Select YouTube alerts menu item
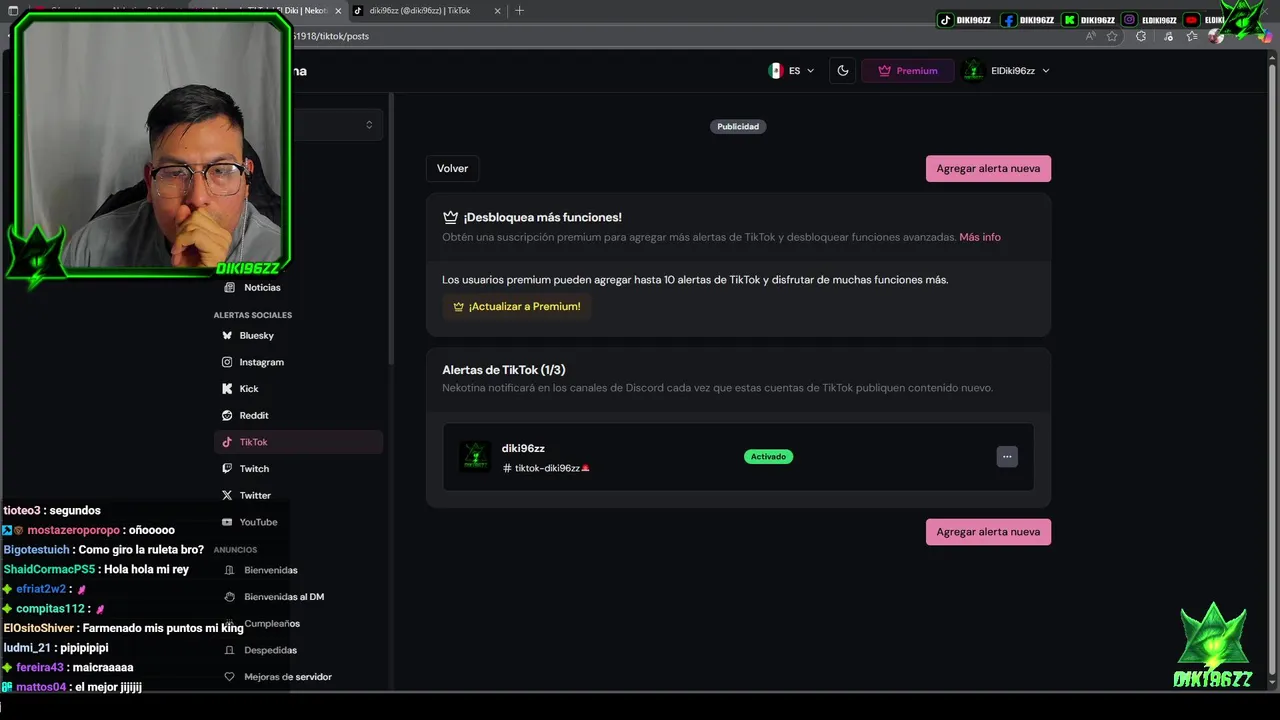This screenshot has width=1280, height=720. pyautogui.click(x=298, y=522)
